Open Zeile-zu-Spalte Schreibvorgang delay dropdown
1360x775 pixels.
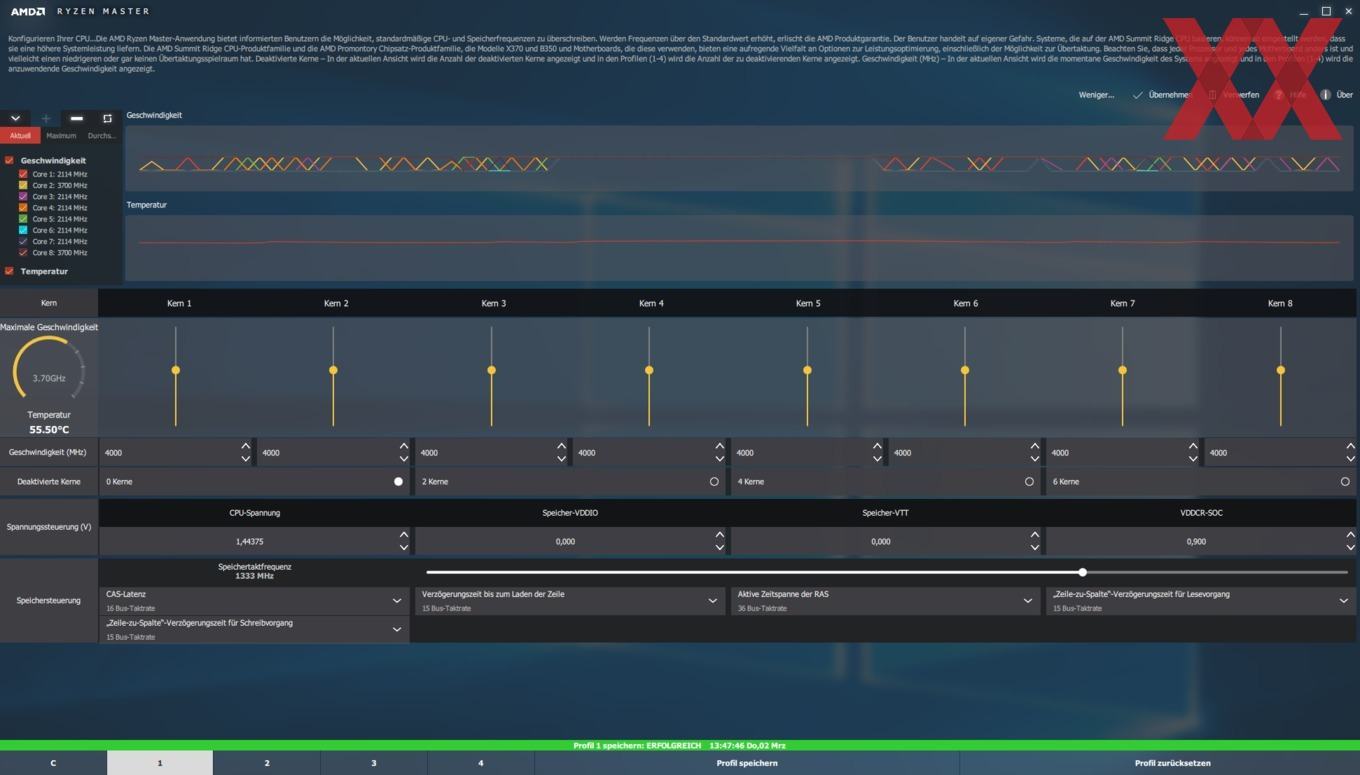[254, 629]
